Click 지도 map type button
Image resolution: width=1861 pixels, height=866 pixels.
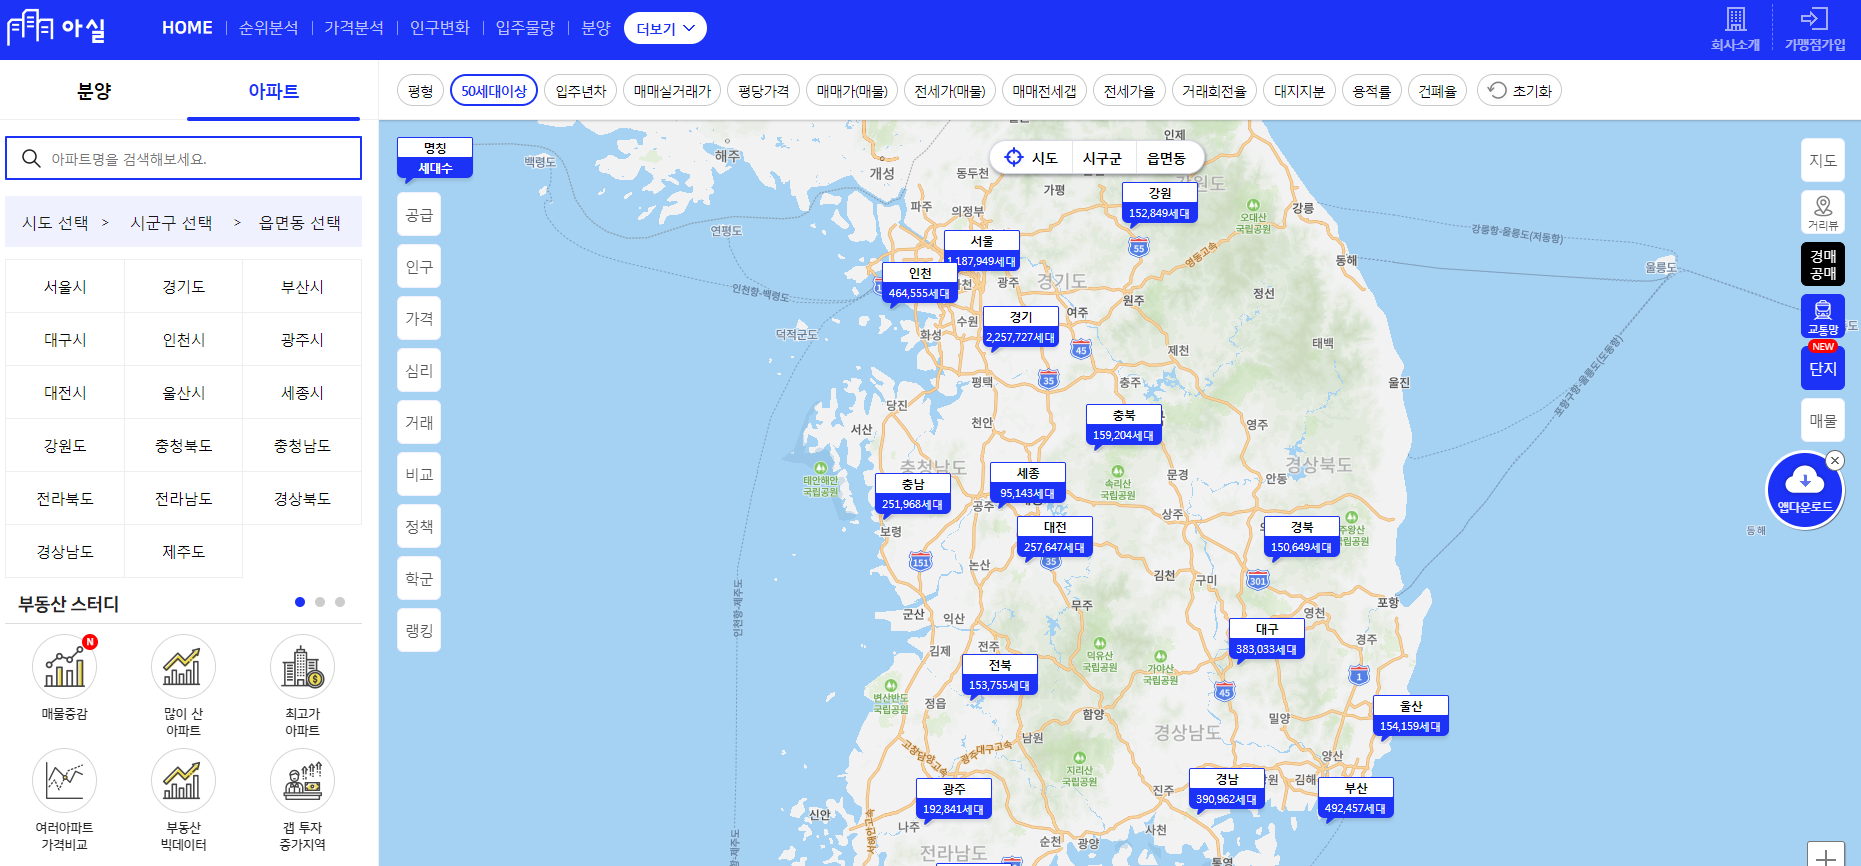pos(1823,160)
